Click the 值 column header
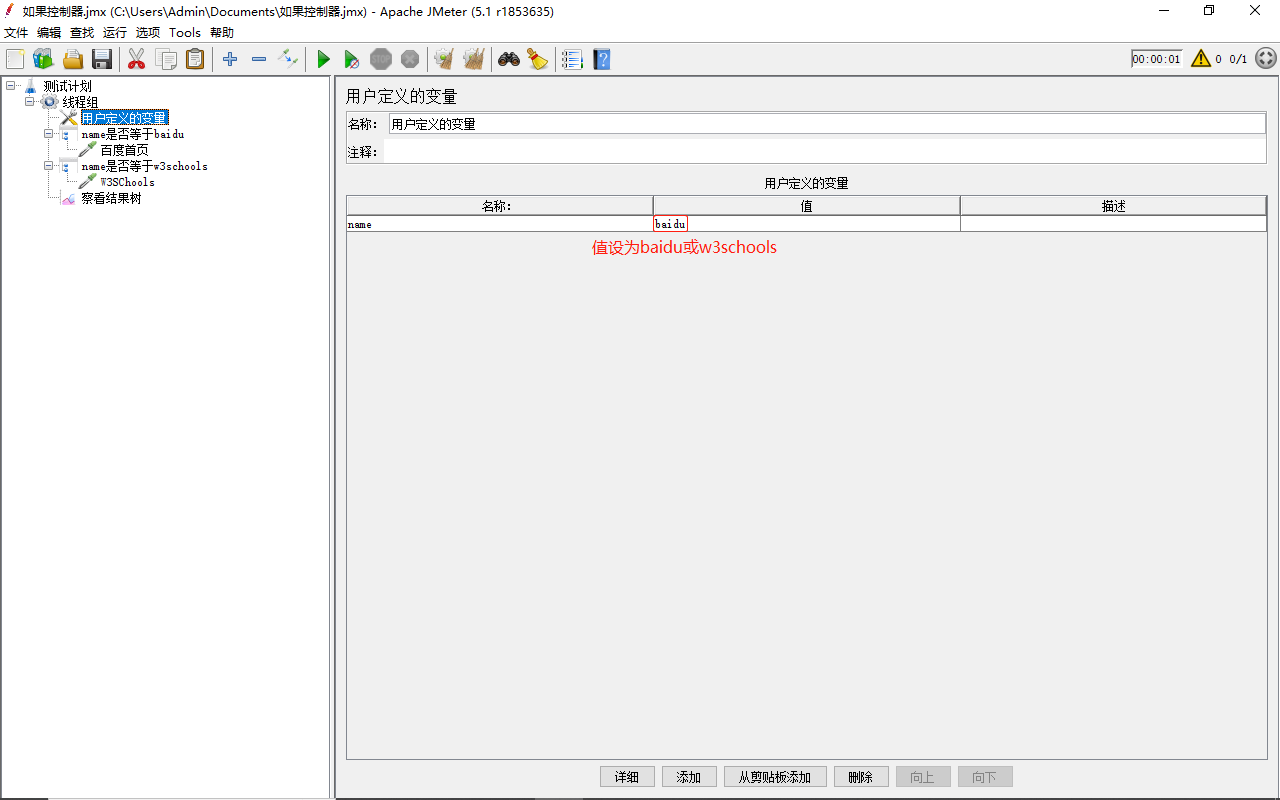Viewport: 1280px width, 800px height. 807,206
